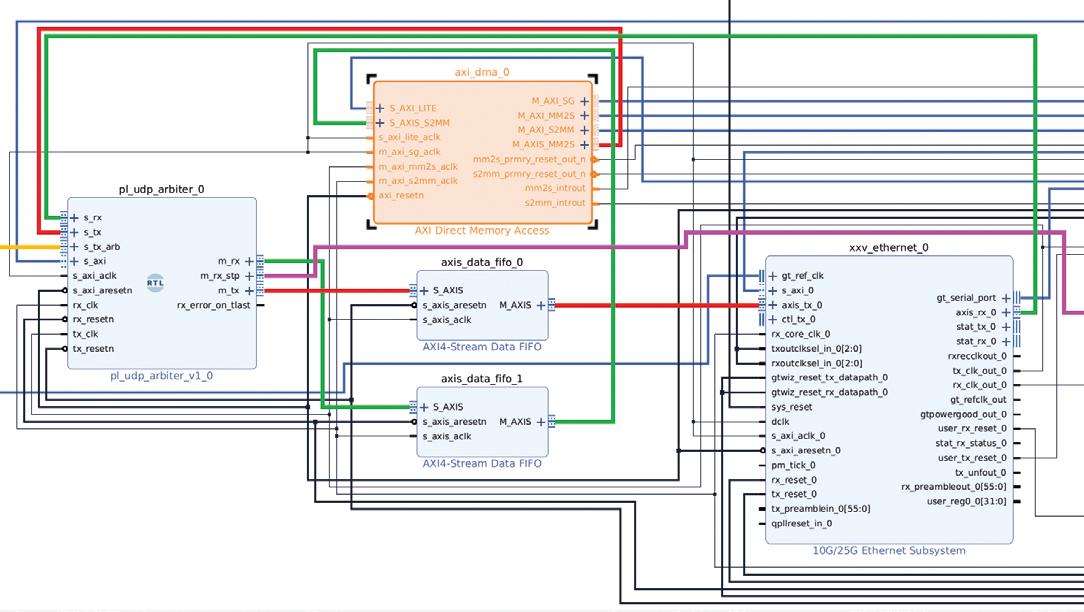
Task: Select the pl_udp_arbiter_0 block title
Action: 162,189
